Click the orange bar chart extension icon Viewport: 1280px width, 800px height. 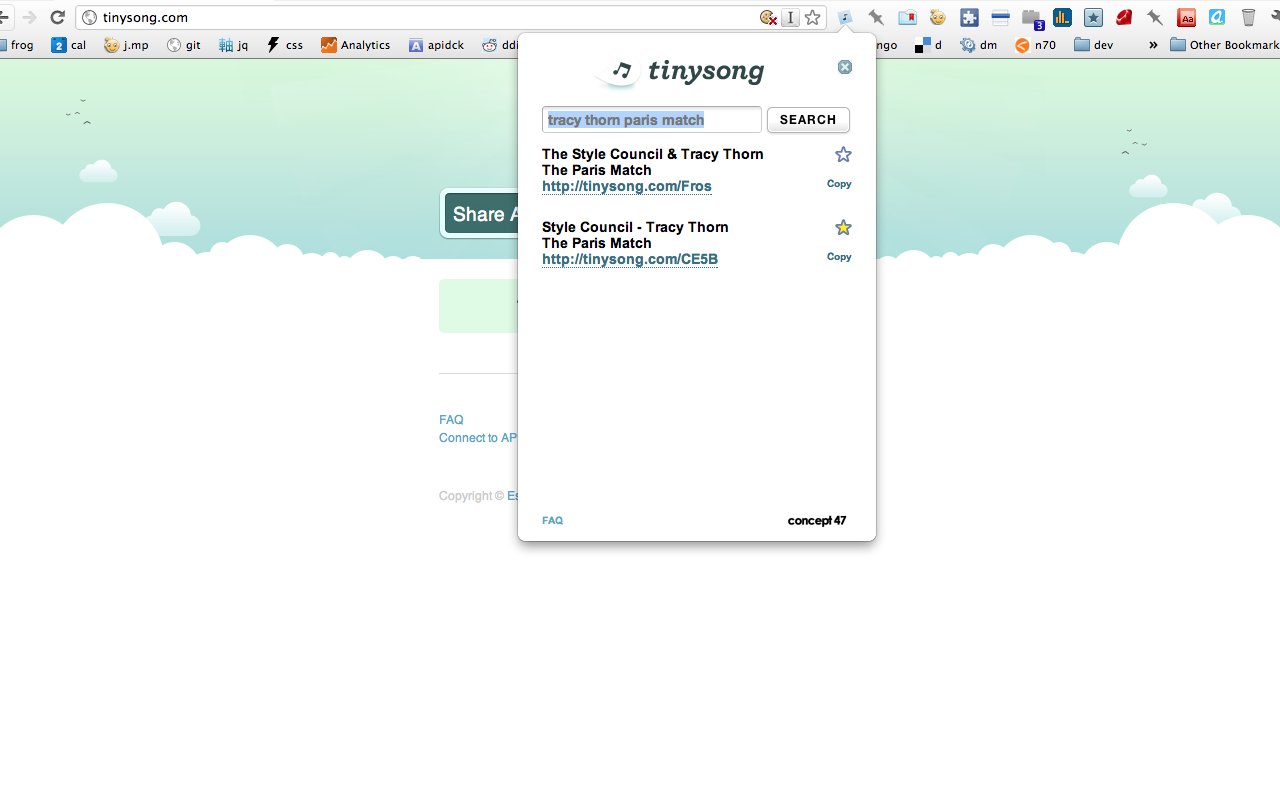pyautogui.click(x=1062, y=17)
